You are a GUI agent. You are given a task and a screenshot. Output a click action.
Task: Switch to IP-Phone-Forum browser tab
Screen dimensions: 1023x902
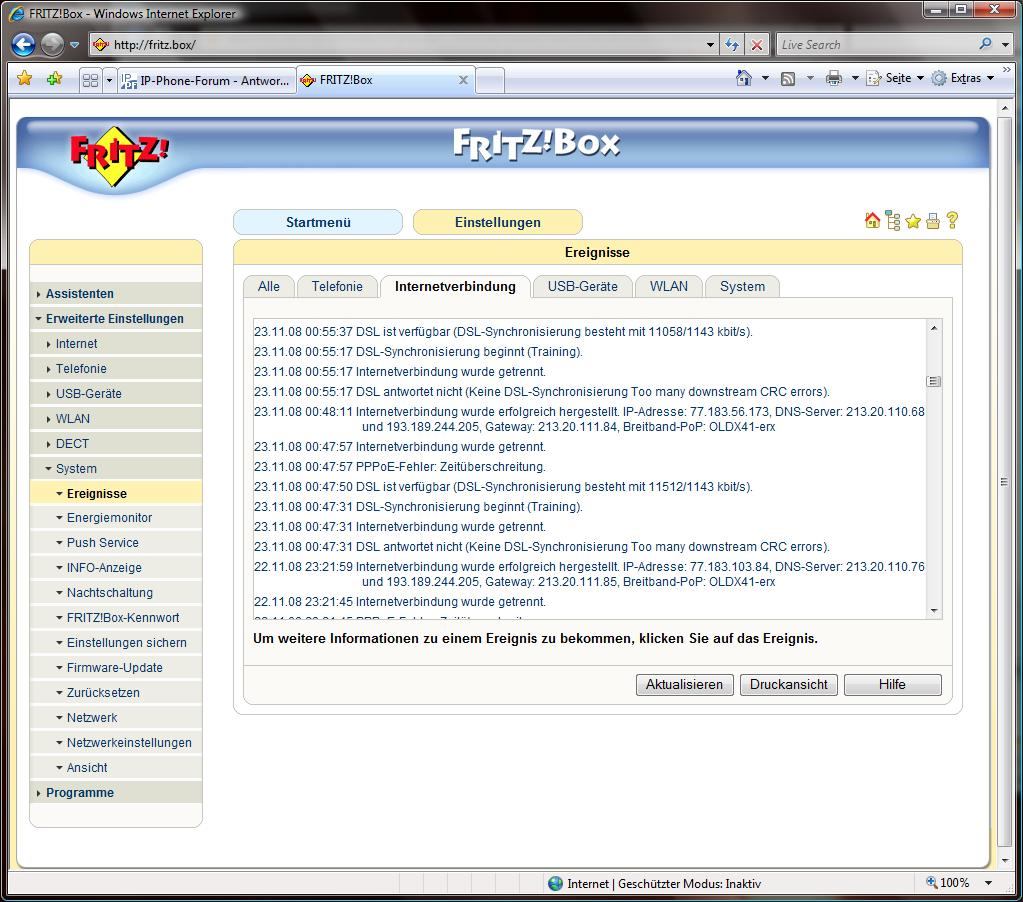(x=207, y=80)
